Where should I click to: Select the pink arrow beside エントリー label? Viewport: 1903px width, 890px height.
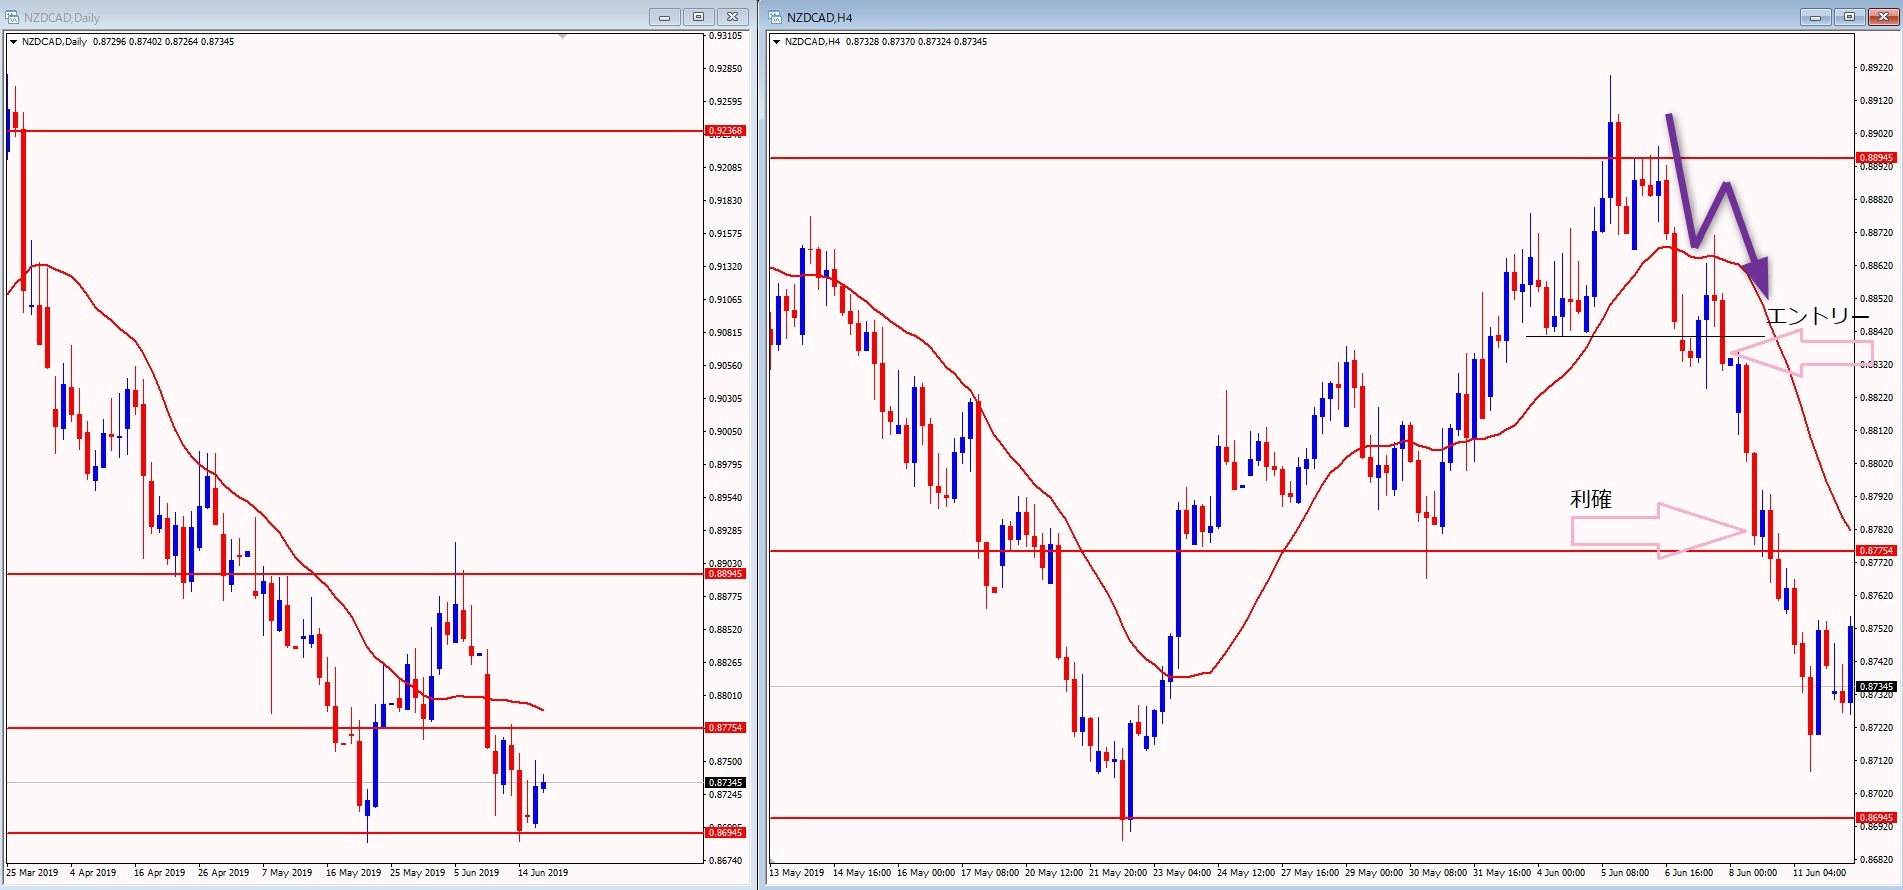pos(1803,353)
